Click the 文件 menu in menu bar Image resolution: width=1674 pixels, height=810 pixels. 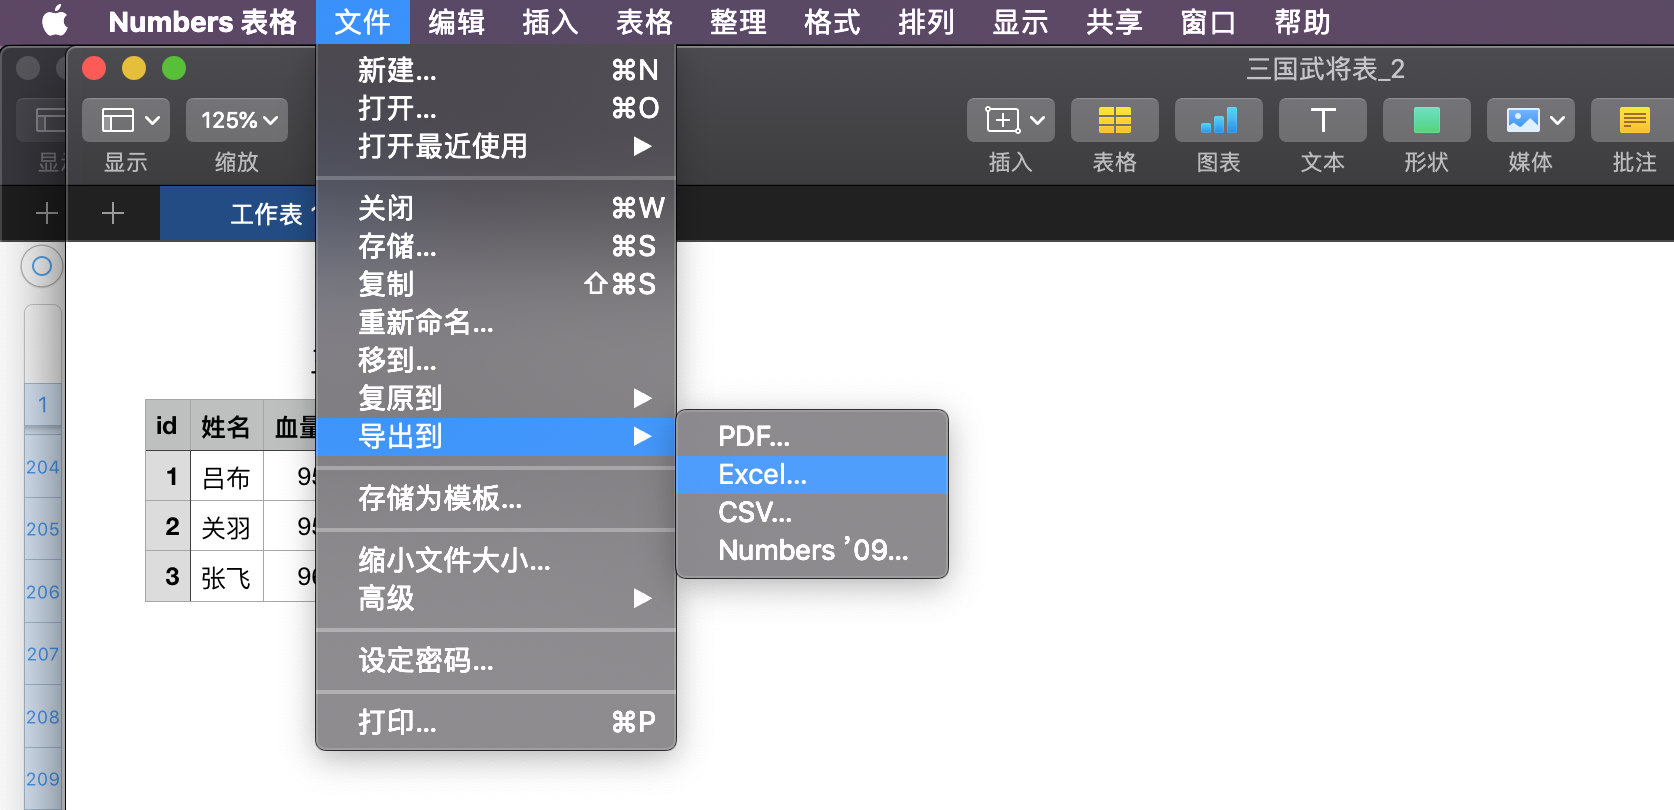click(362, 22)
